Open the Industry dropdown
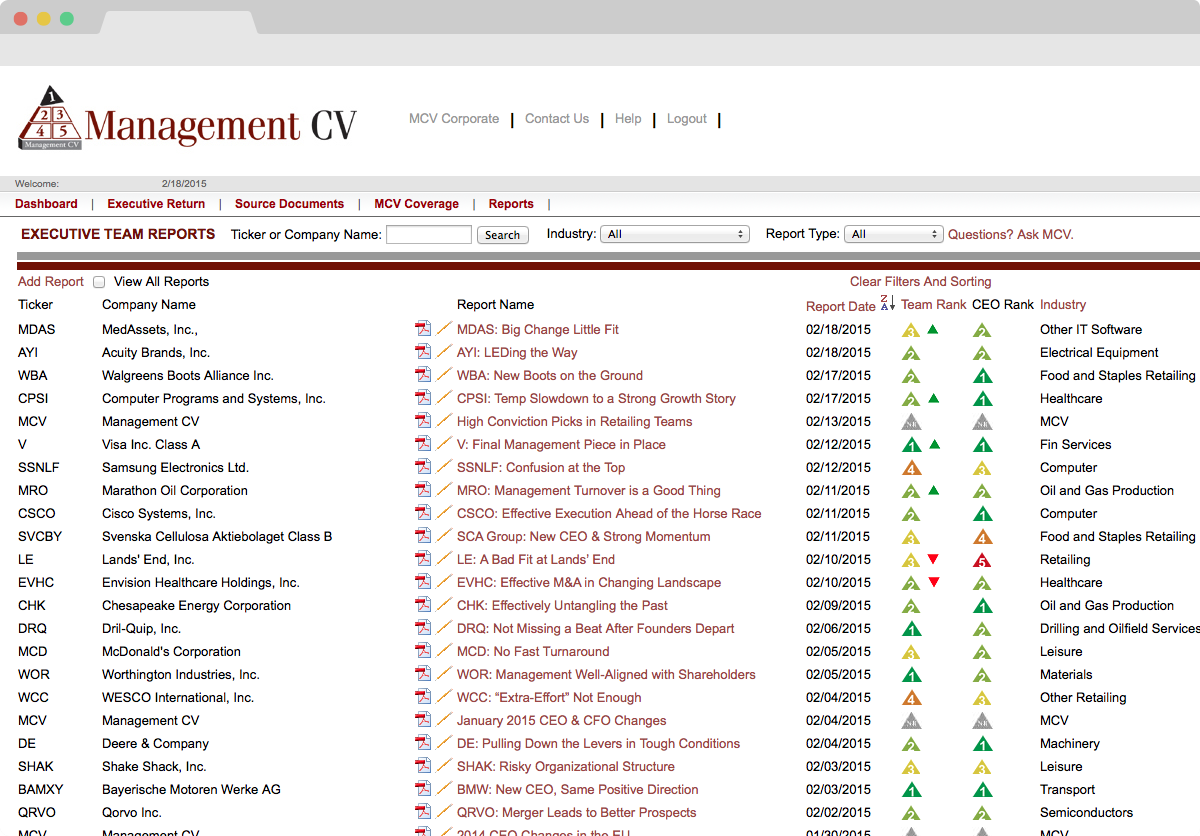Viewport: 1200px width, 836px height. (x=674, y=233)
